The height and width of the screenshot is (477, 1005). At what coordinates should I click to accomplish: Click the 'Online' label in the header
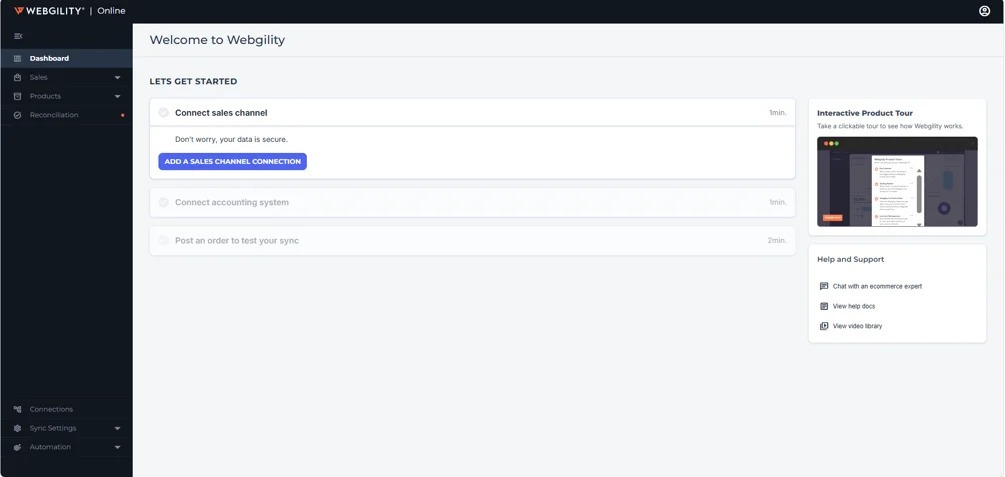click(x=112, y=11)
